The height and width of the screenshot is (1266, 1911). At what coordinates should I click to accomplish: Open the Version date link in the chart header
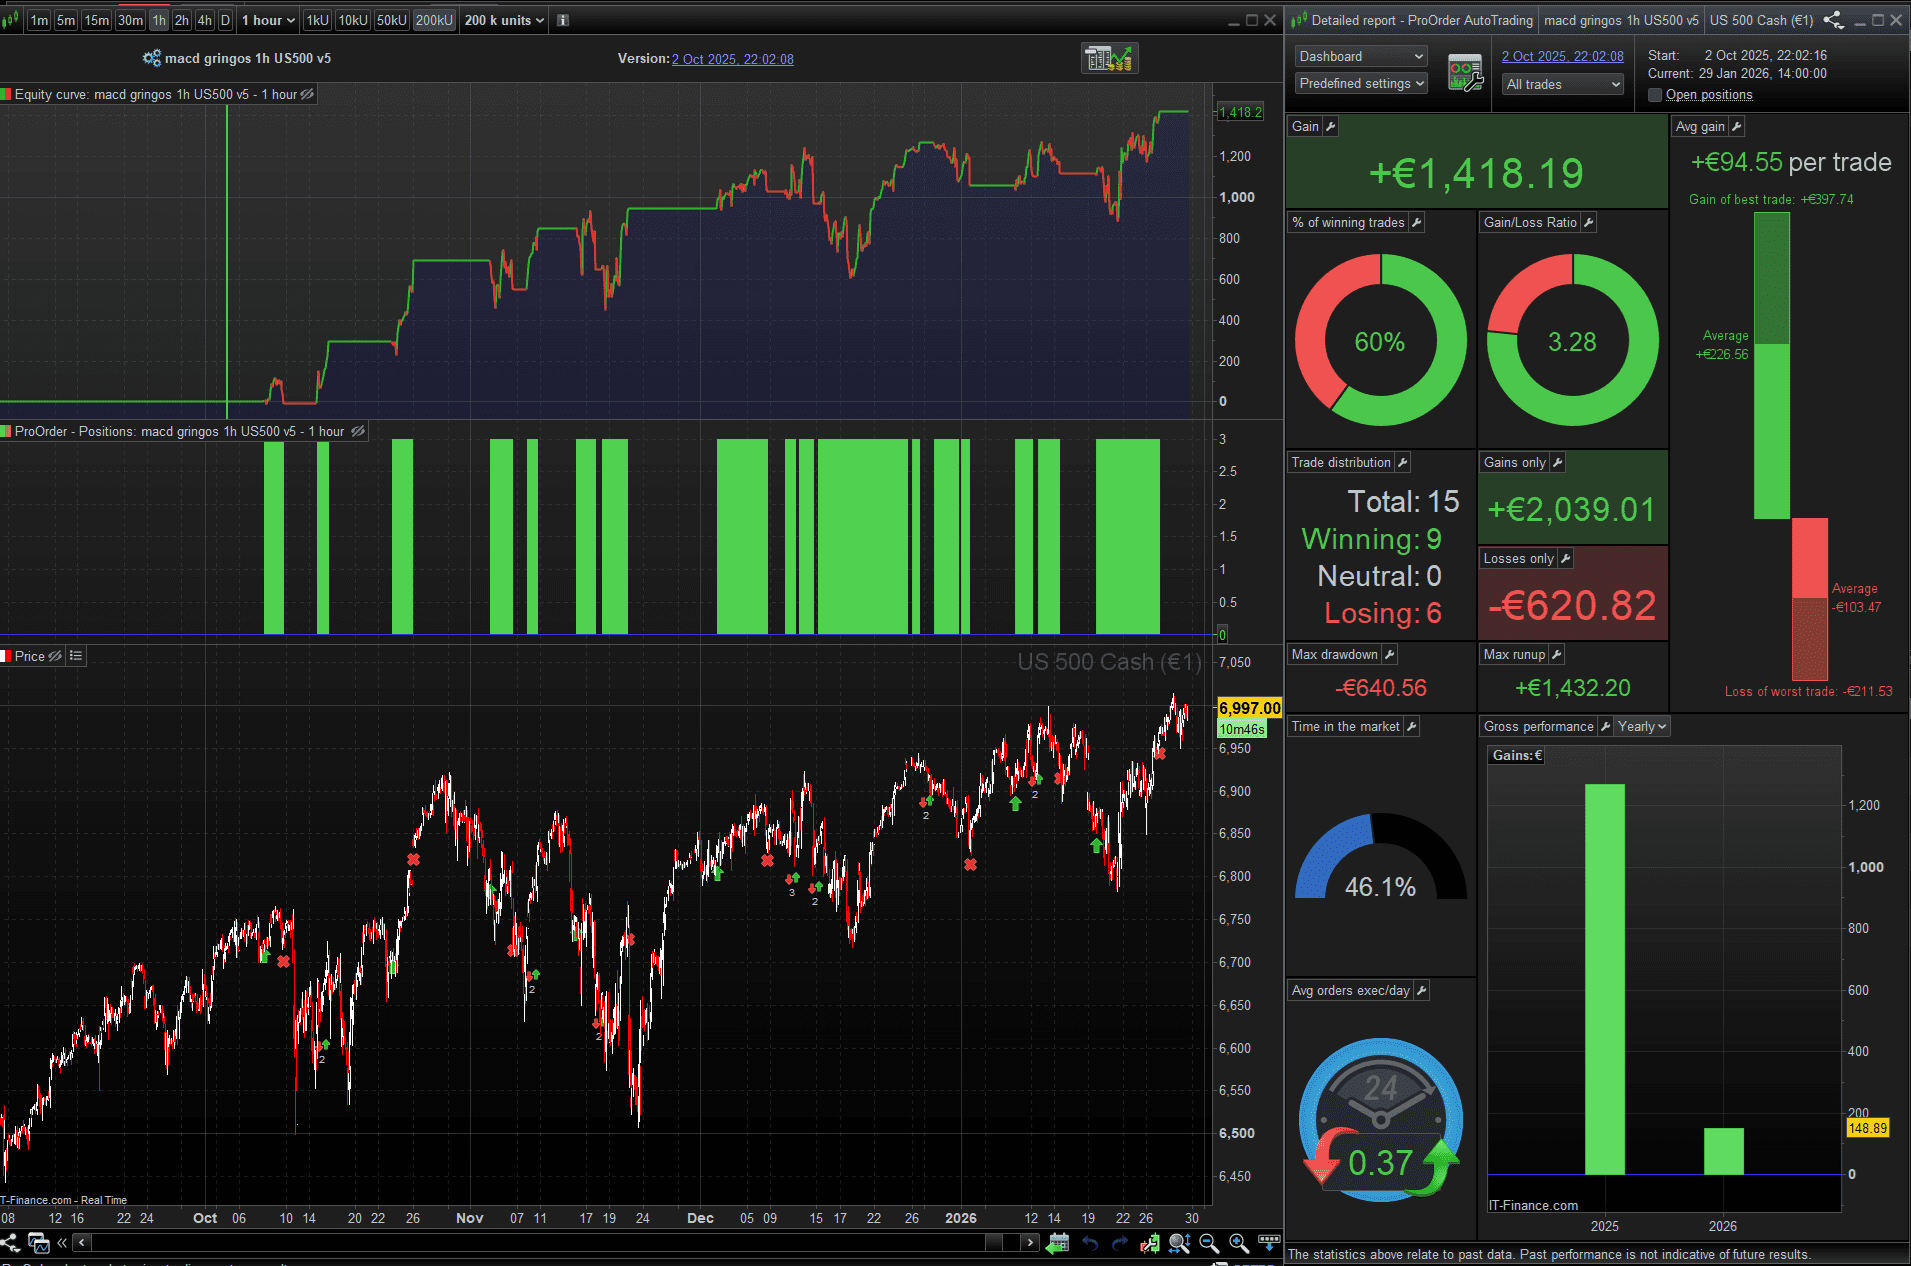click(x=733, y=59)
